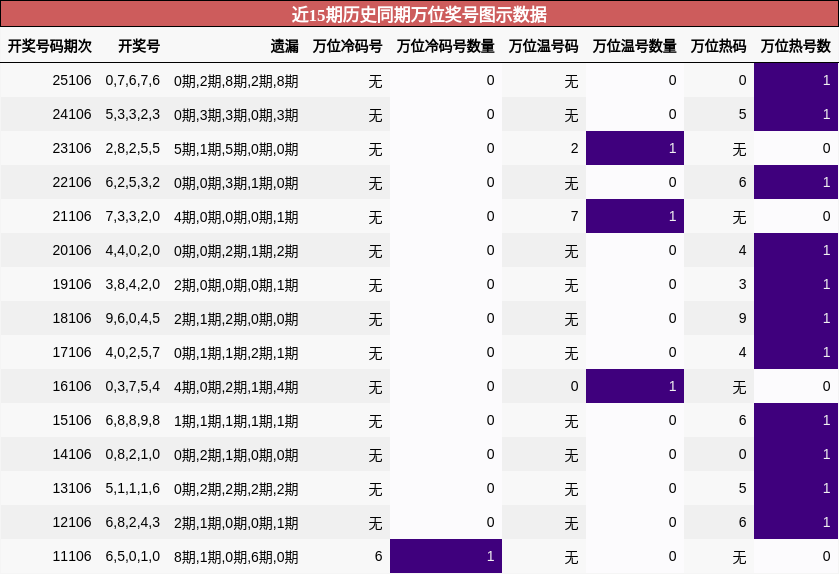This screenshot has height=574, width=839.
Task: Click the 万位热号数 column header
Action: point(796,46)
